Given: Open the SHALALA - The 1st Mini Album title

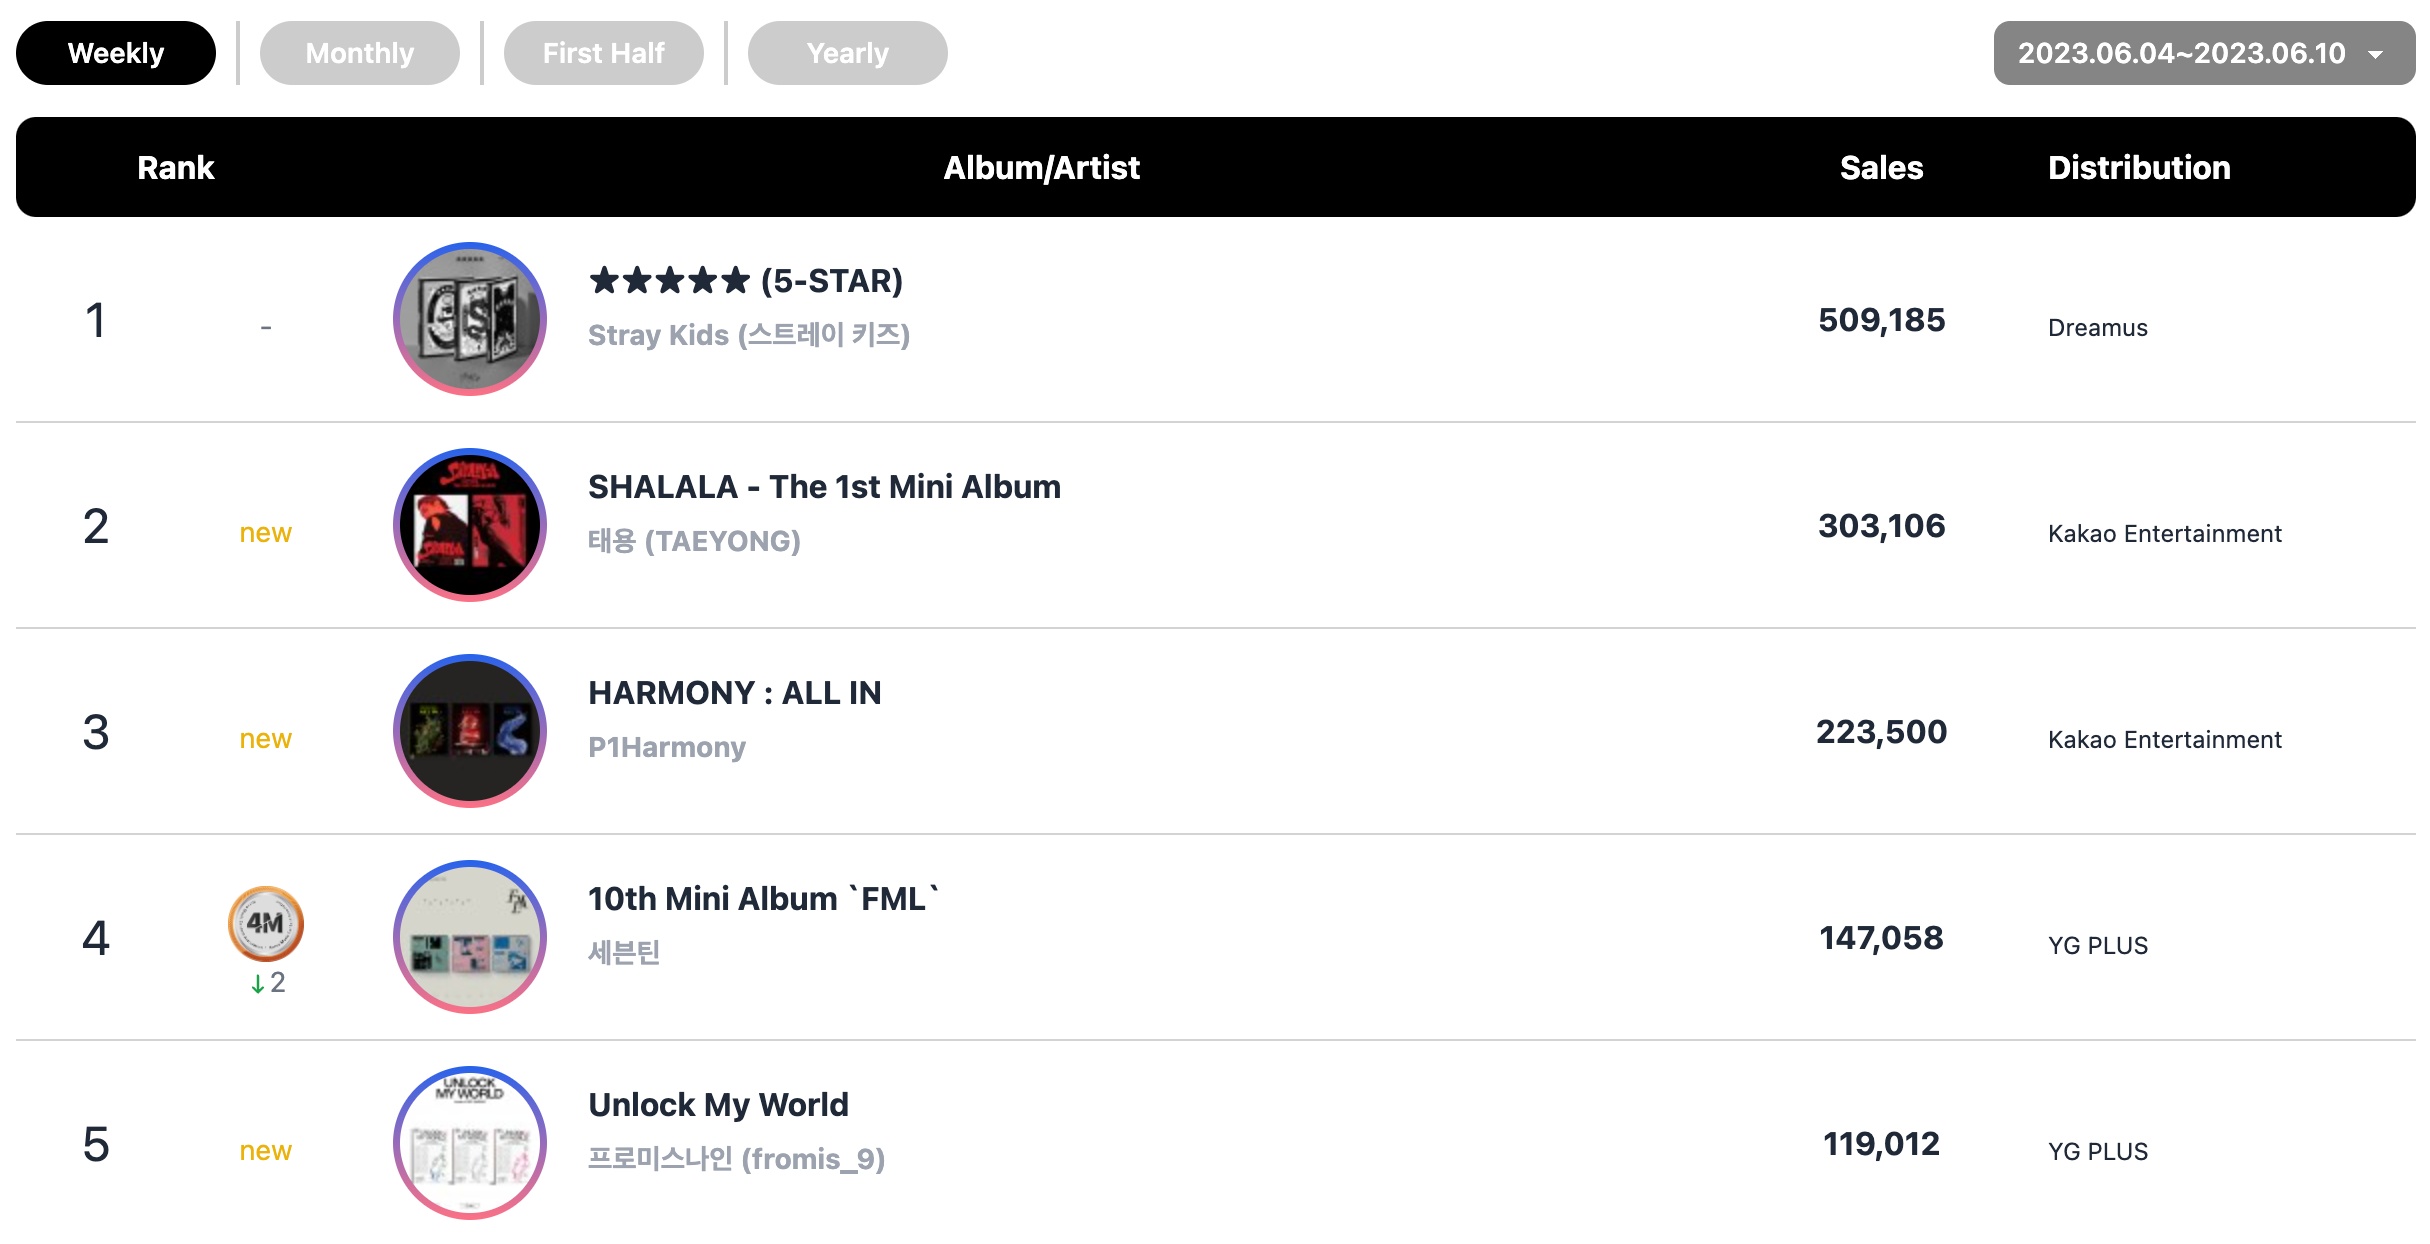Looking at the screenshot, I should [824, 487].
